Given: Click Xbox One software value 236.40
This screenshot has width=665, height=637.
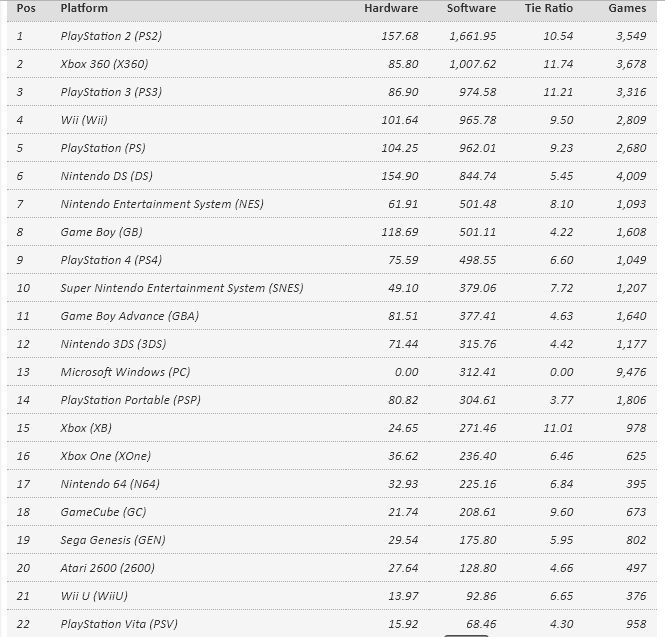Looking at the screenshot, I should coord(478,456).
